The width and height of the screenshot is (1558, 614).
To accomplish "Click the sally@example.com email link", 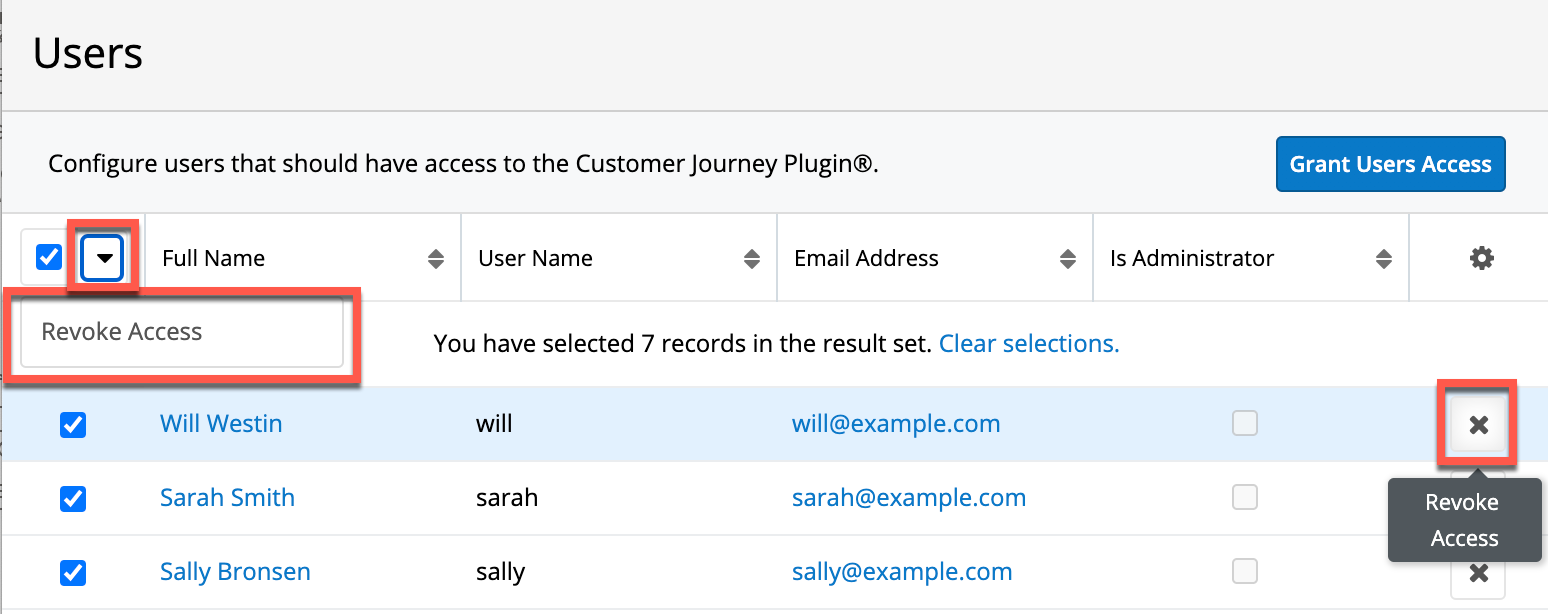I will click(x=902, y=572).
